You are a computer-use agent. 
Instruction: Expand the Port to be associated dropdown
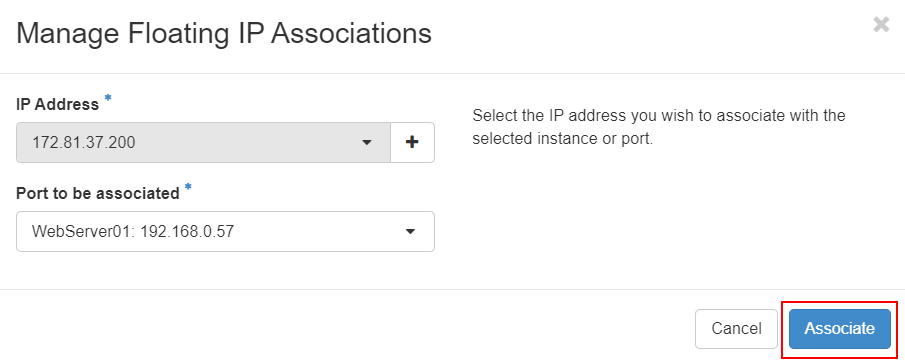[x=225, y=231]
